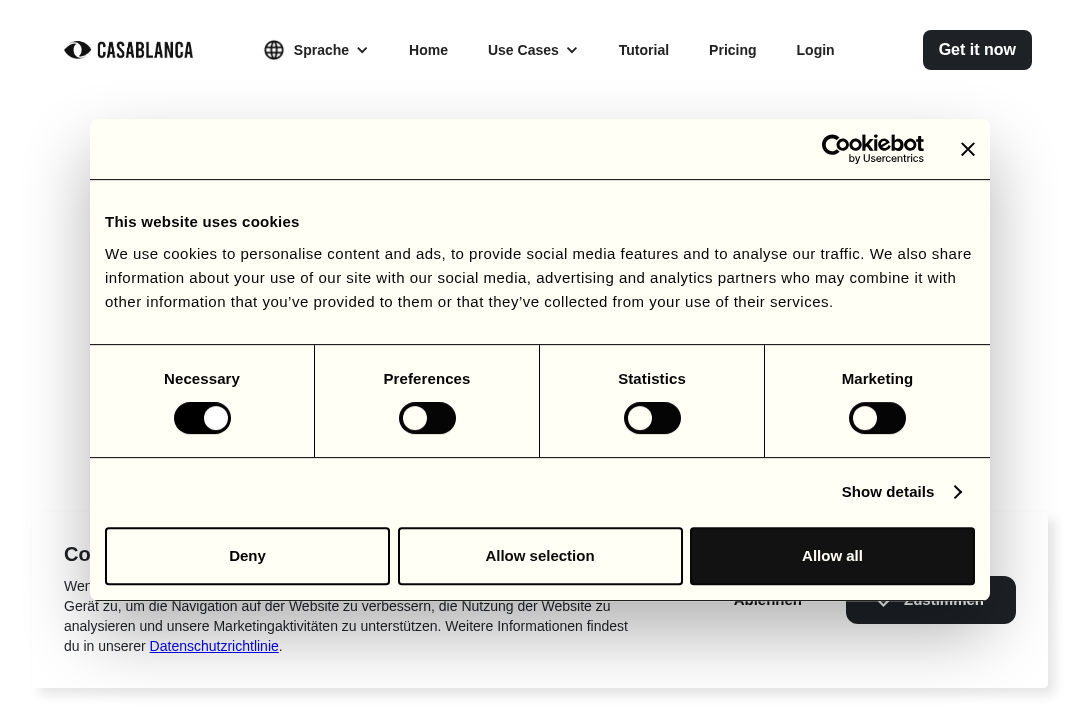Open the Pricing page
This screenshot has width=1080, height=720.
point(732,50)
